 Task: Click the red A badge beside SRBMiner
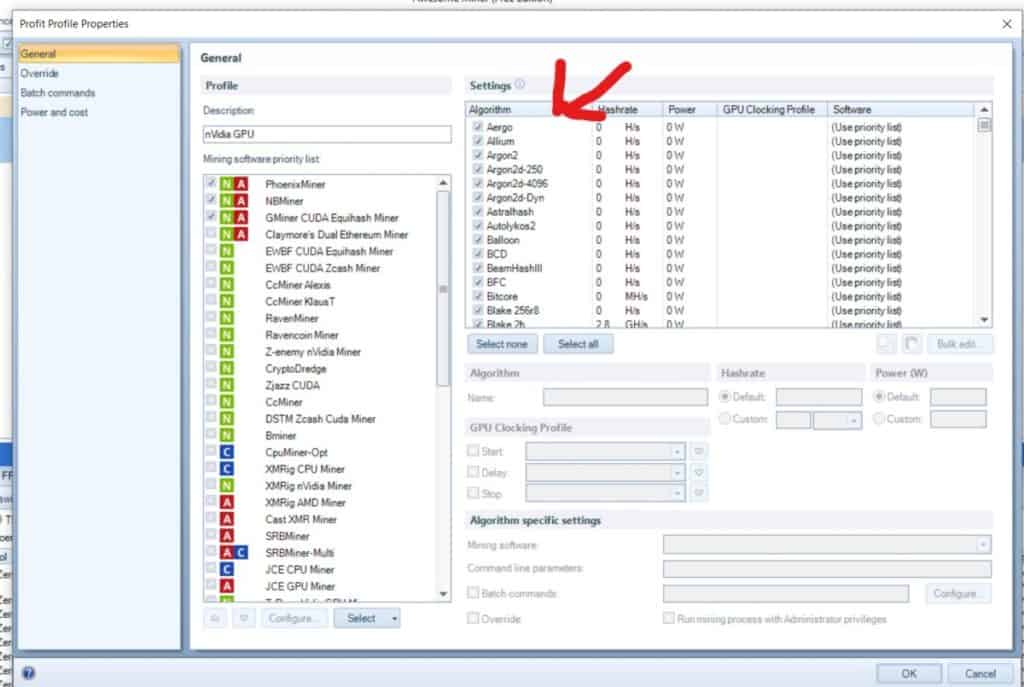pyautogui.click(x=227, y=535)
